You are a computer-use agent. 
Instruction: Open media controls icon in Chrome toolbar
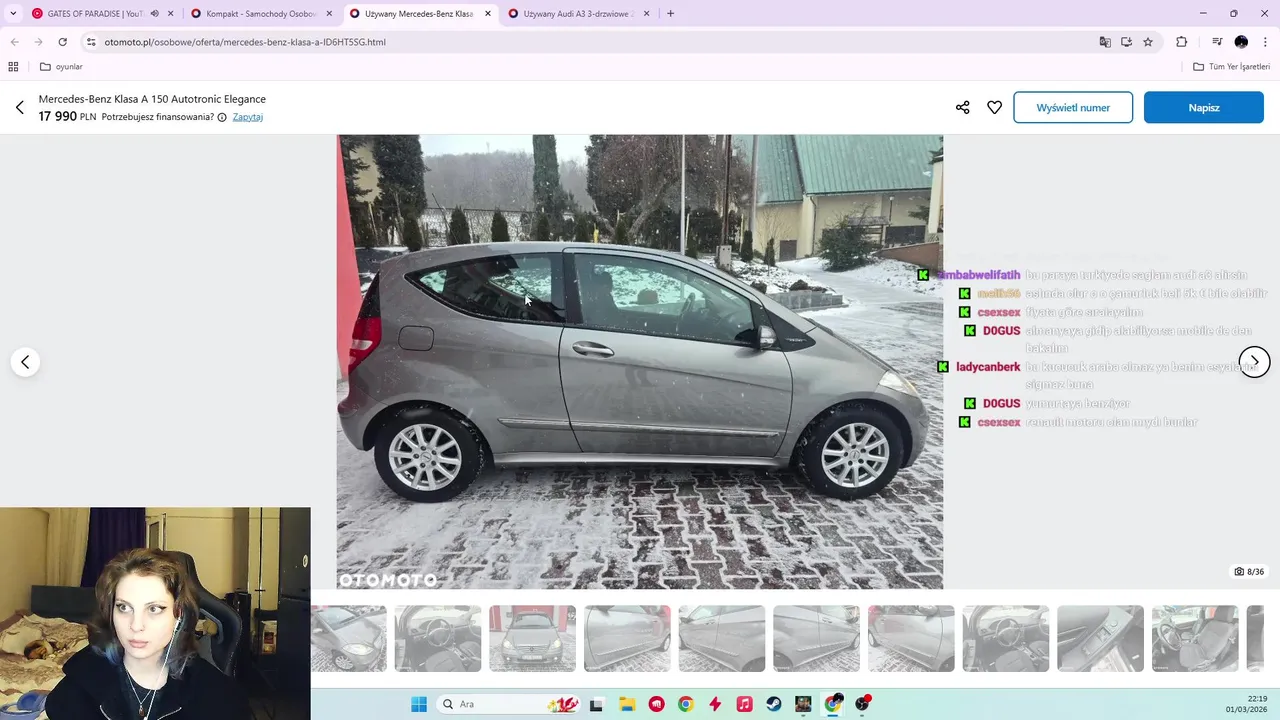point(1217,42)
